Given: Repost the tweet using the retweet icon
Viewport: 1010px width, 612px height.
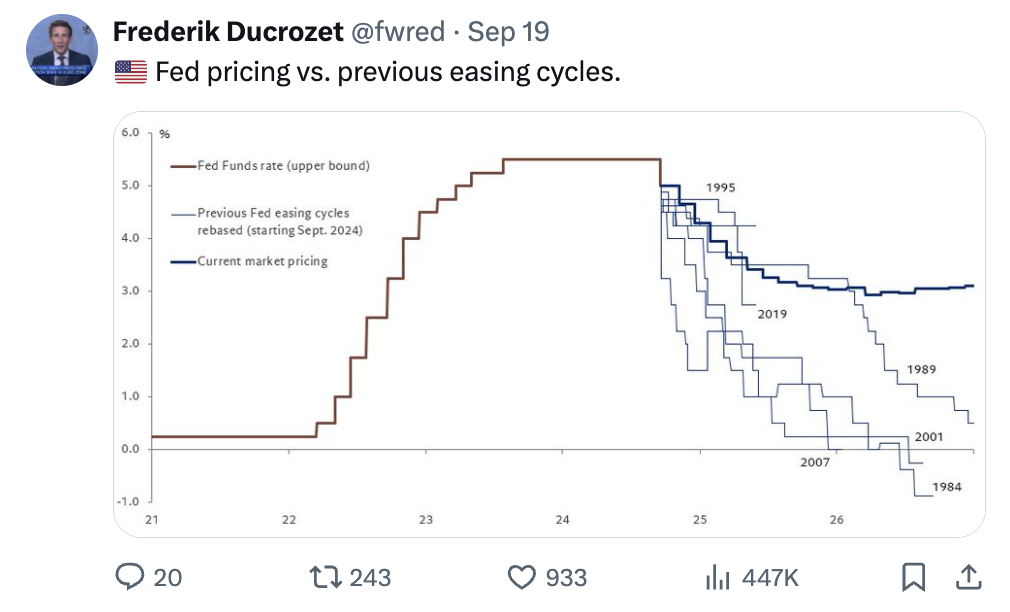Looking at the screenshot, I should click(x=322, y=577).
